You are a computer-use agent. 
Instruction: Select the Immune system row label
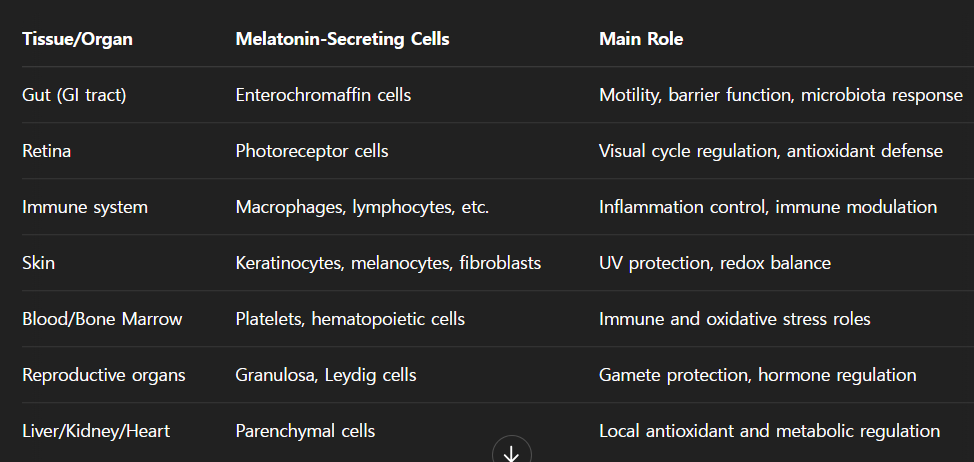point(85,207)
